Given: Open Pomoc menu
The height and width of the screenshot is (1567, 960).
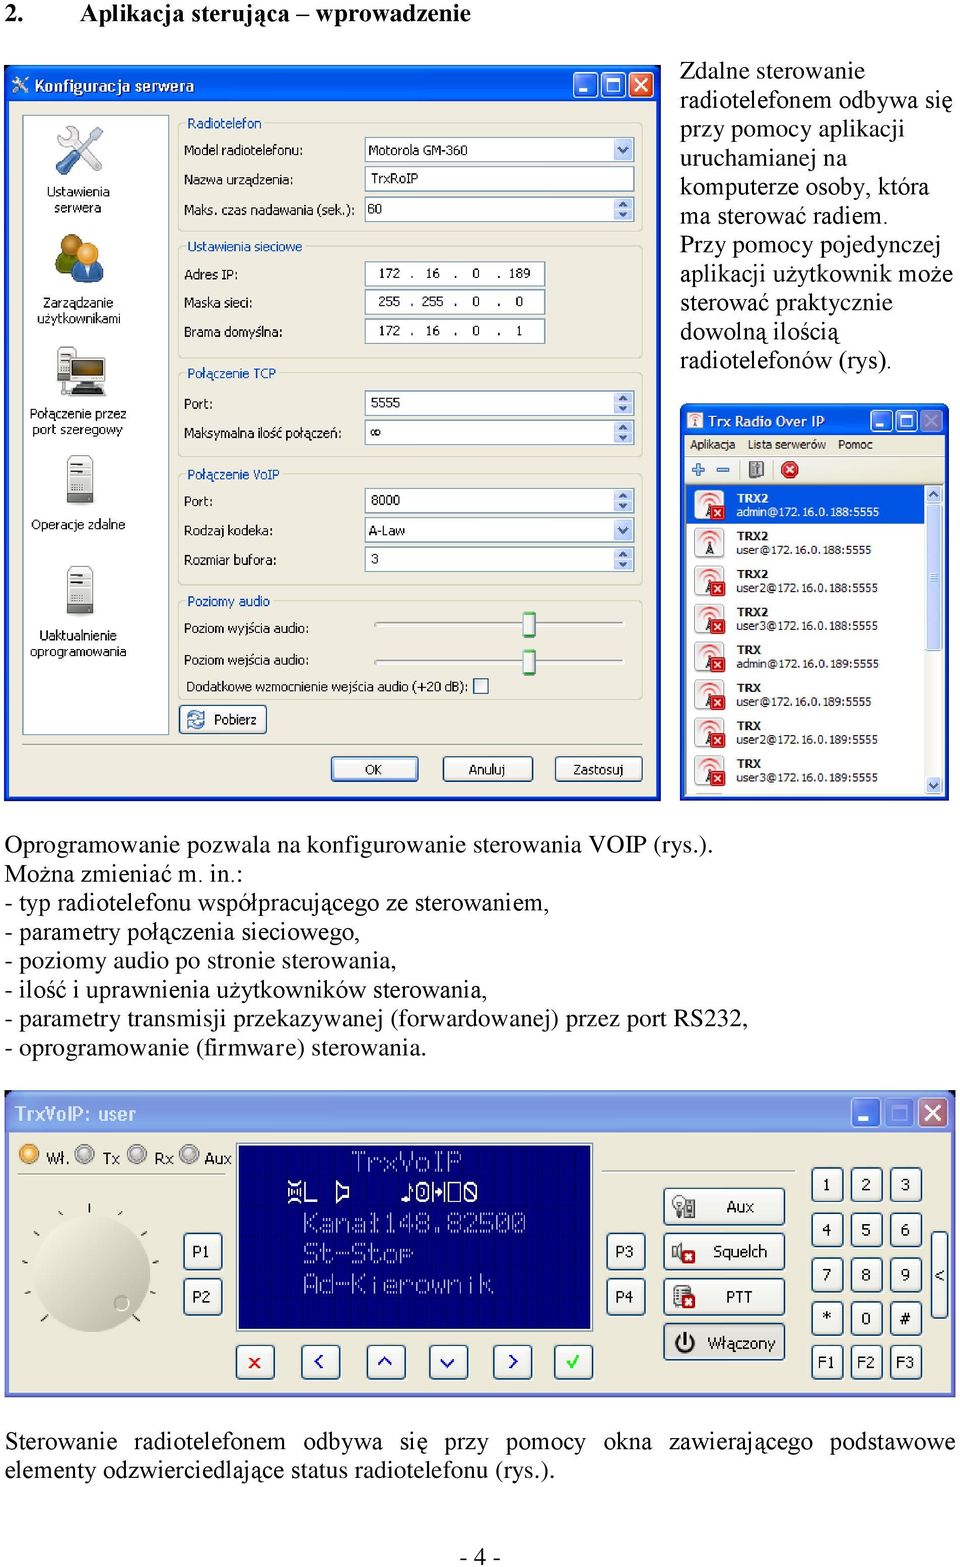Looking at the screenshot, I should click(855, 445).
